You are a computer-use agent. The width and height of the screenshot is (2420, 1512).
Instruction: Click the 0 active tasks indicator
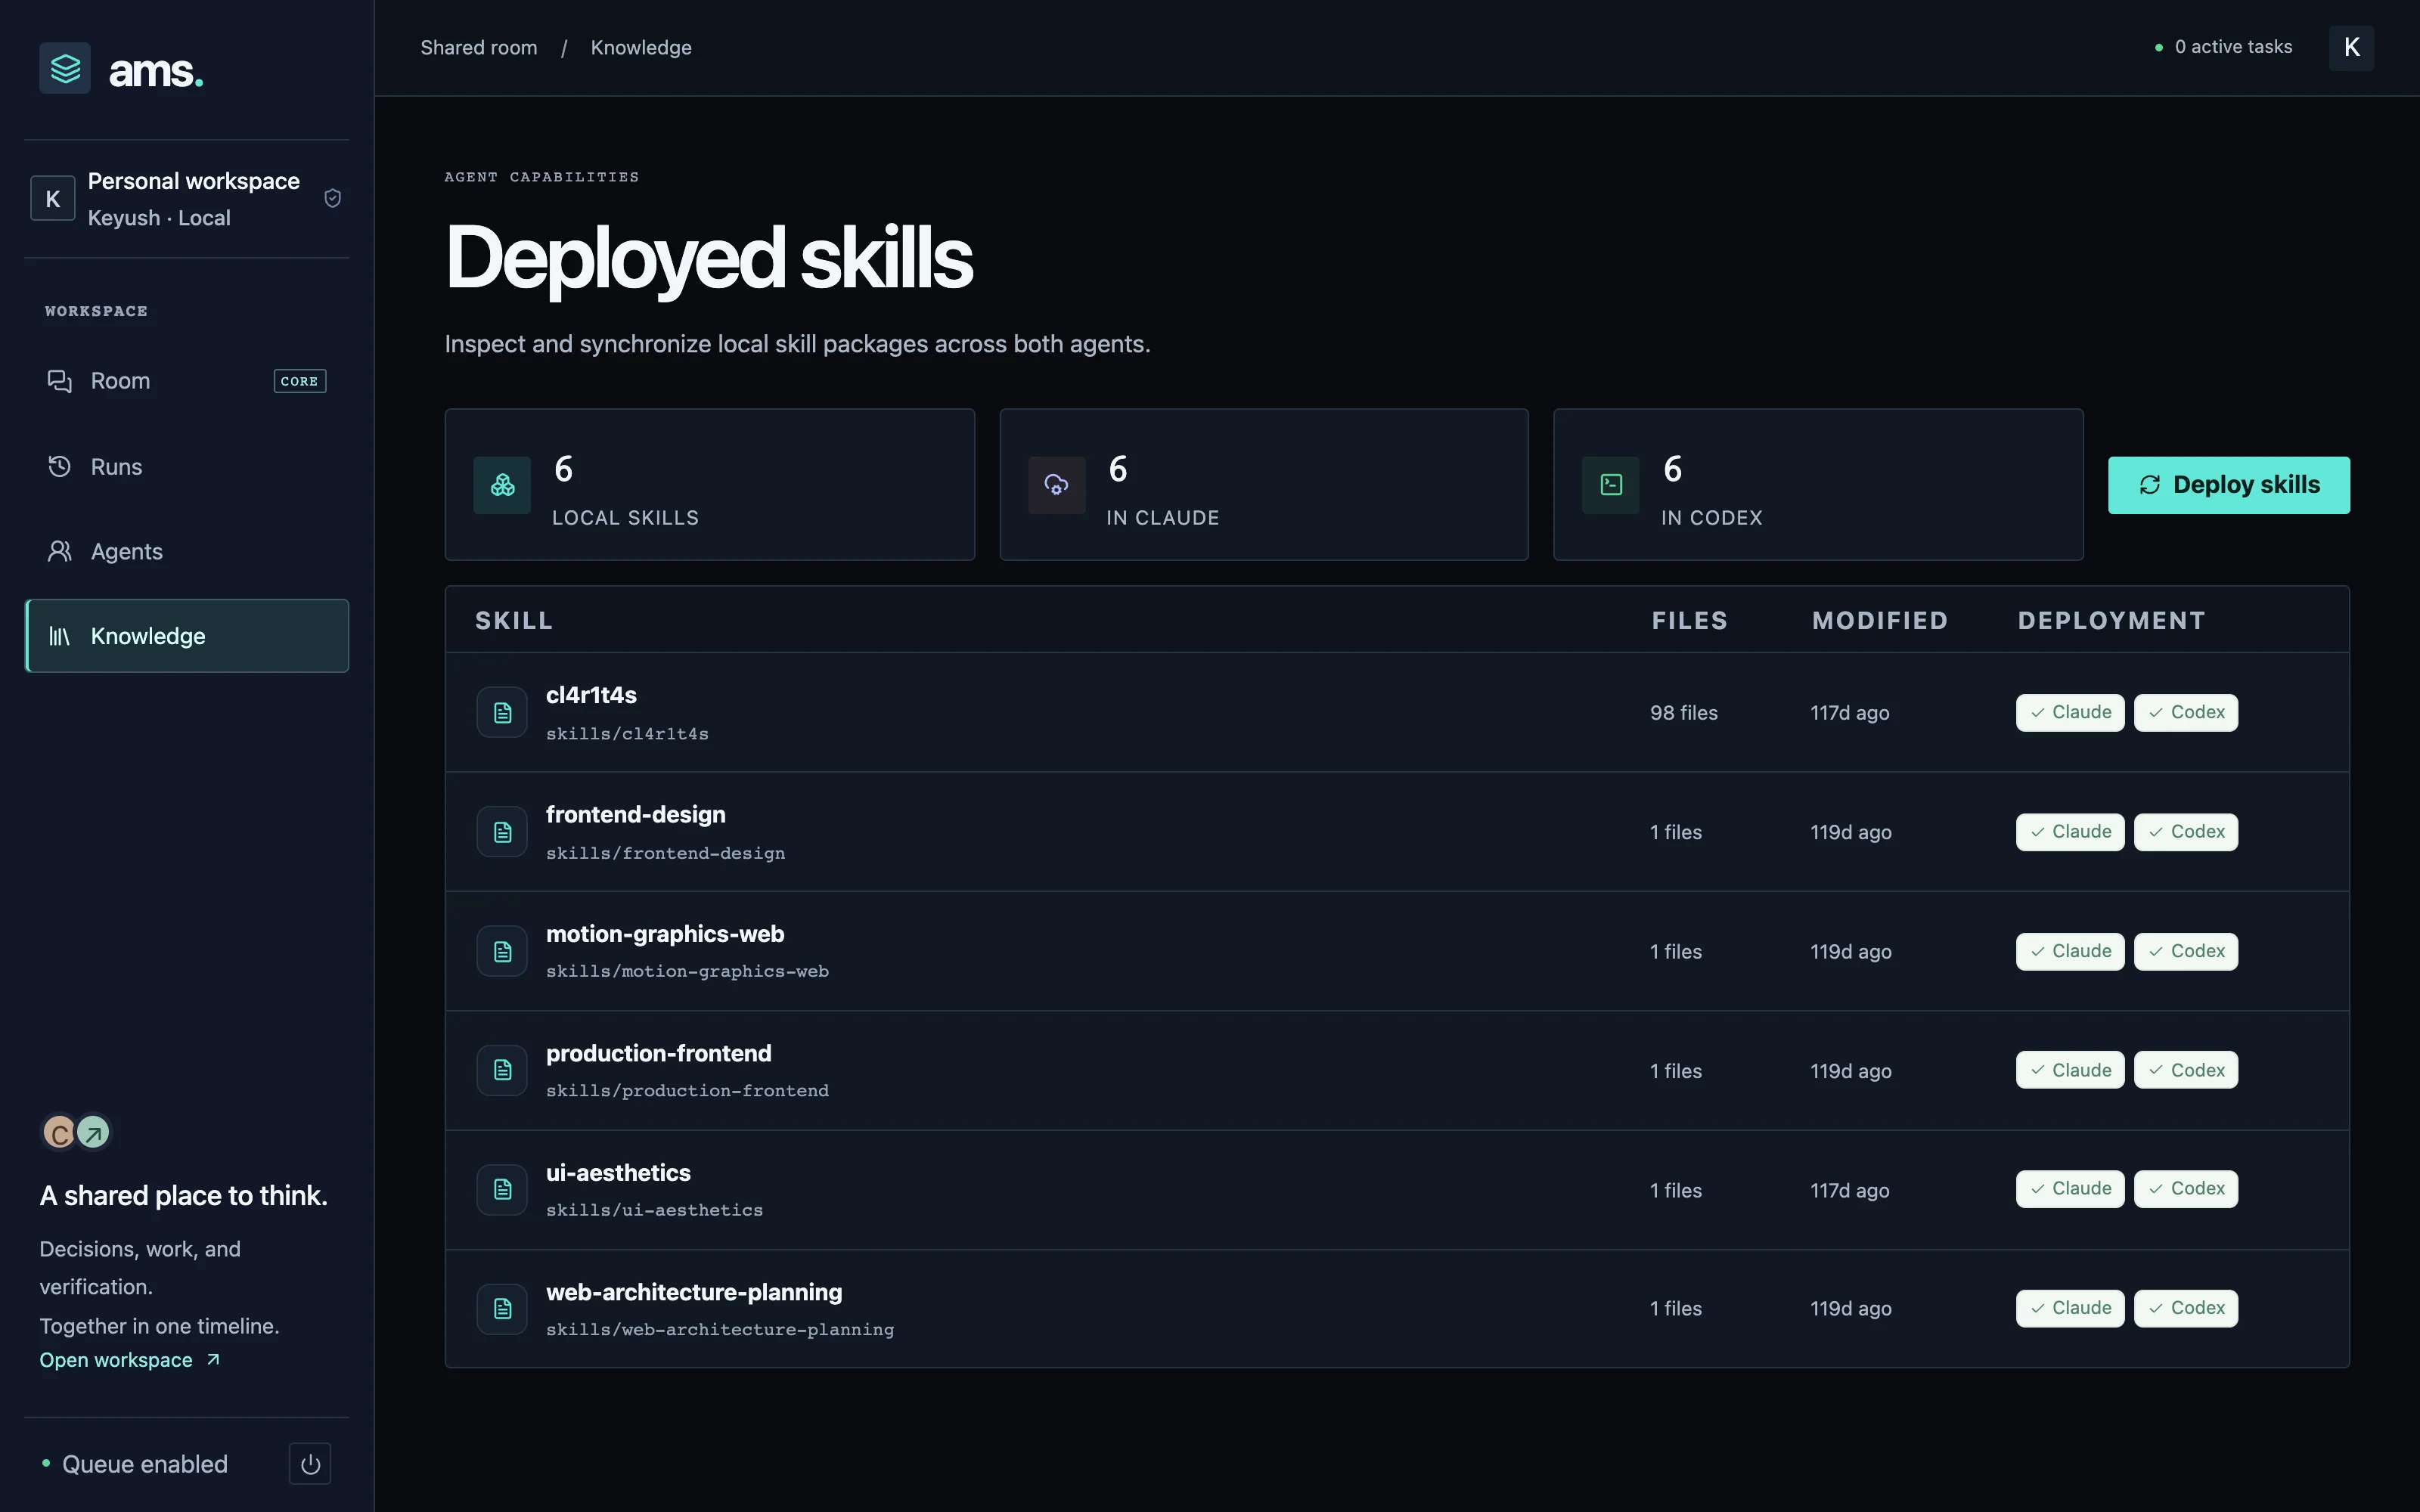pos(2223,47)
